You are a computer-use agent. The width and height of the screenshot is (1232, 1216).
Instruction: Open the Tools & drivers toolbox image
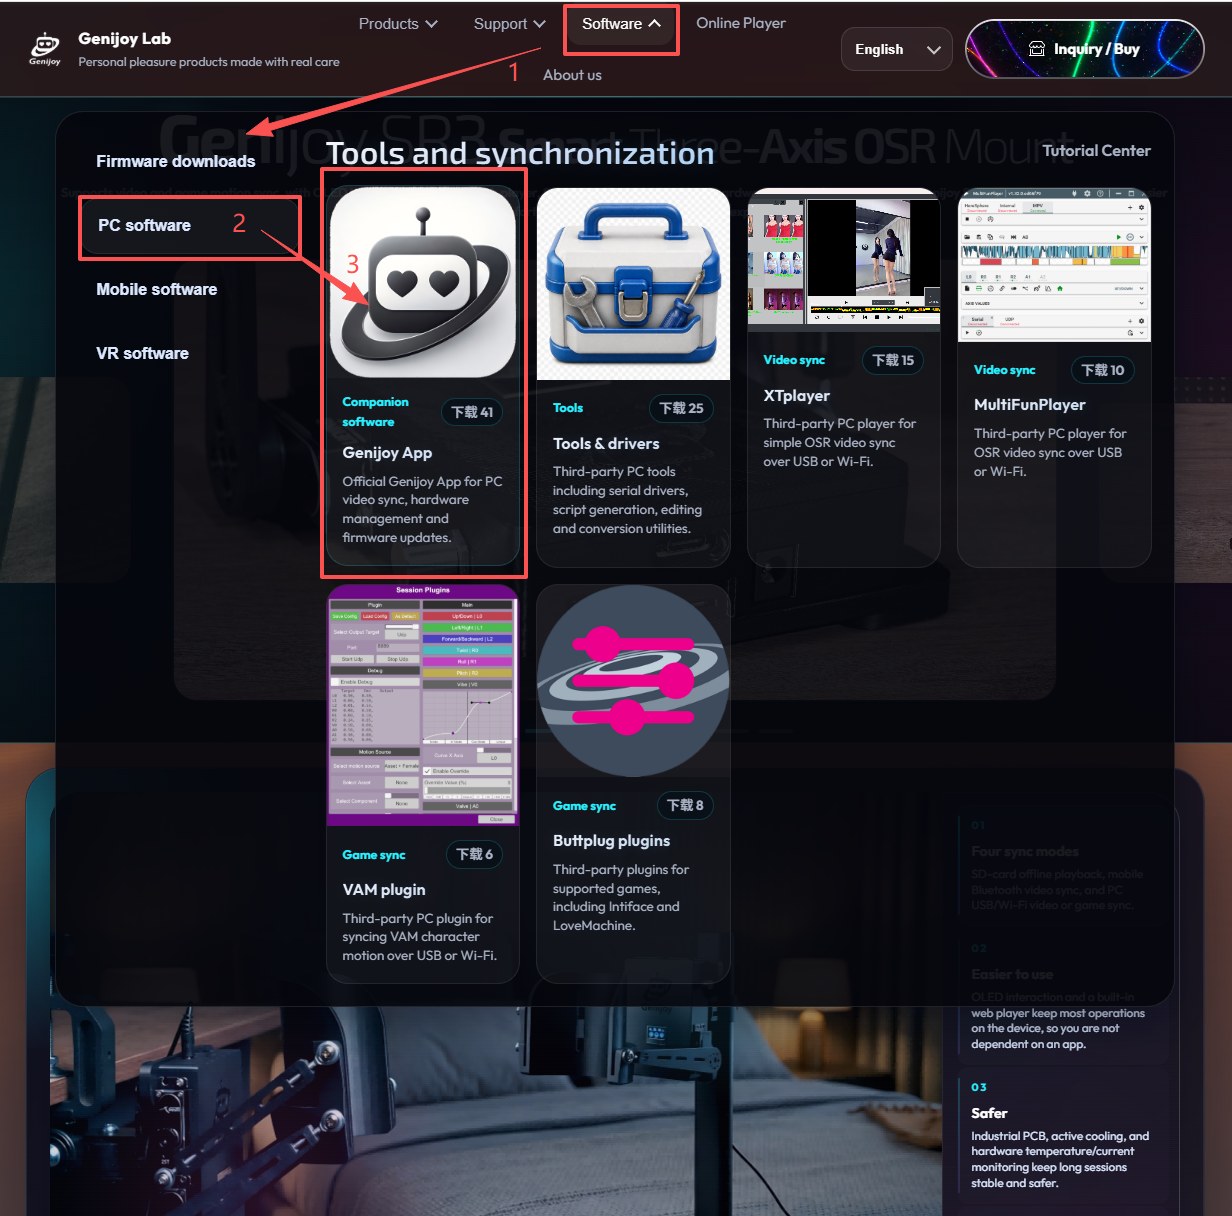point(633,284)
